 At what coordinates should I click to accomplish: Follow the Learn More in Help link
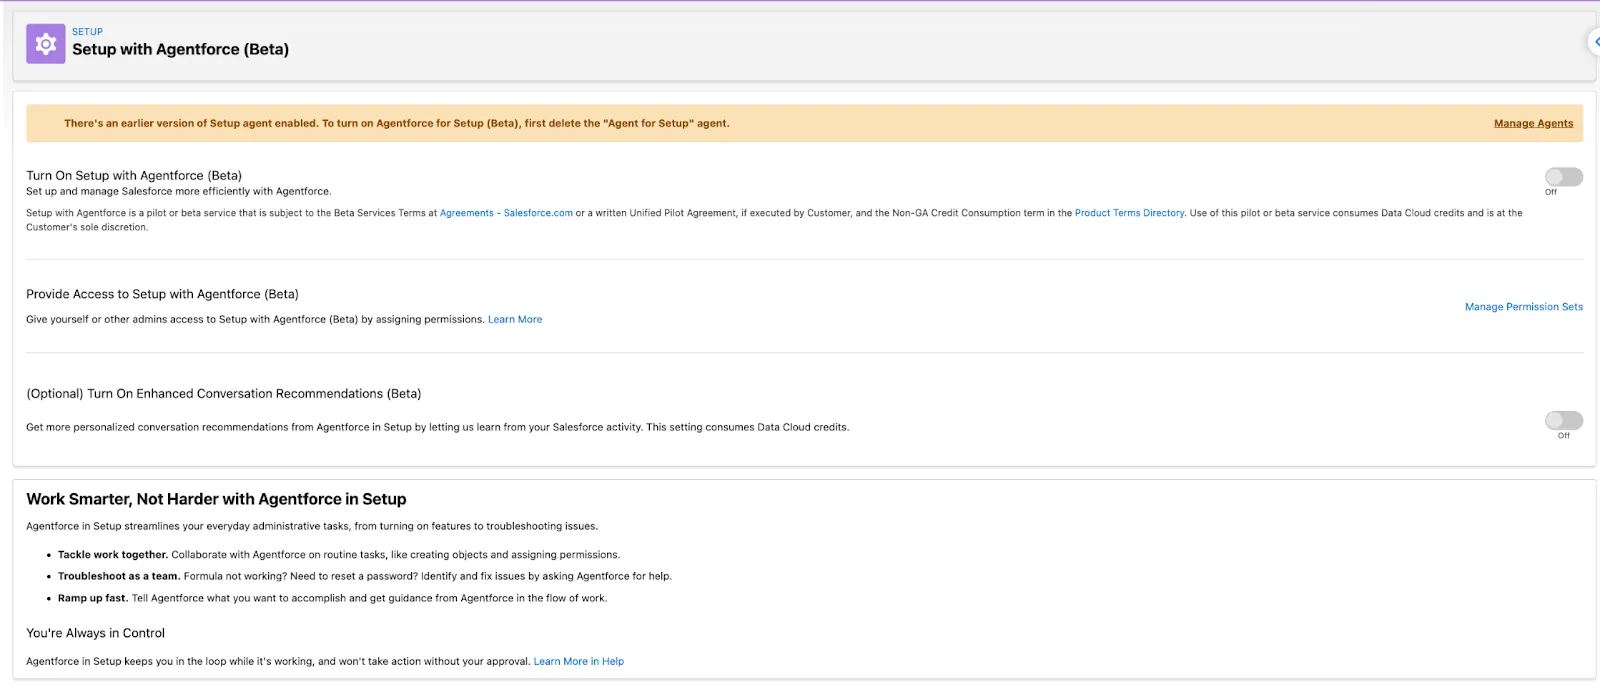coord(578,662)
